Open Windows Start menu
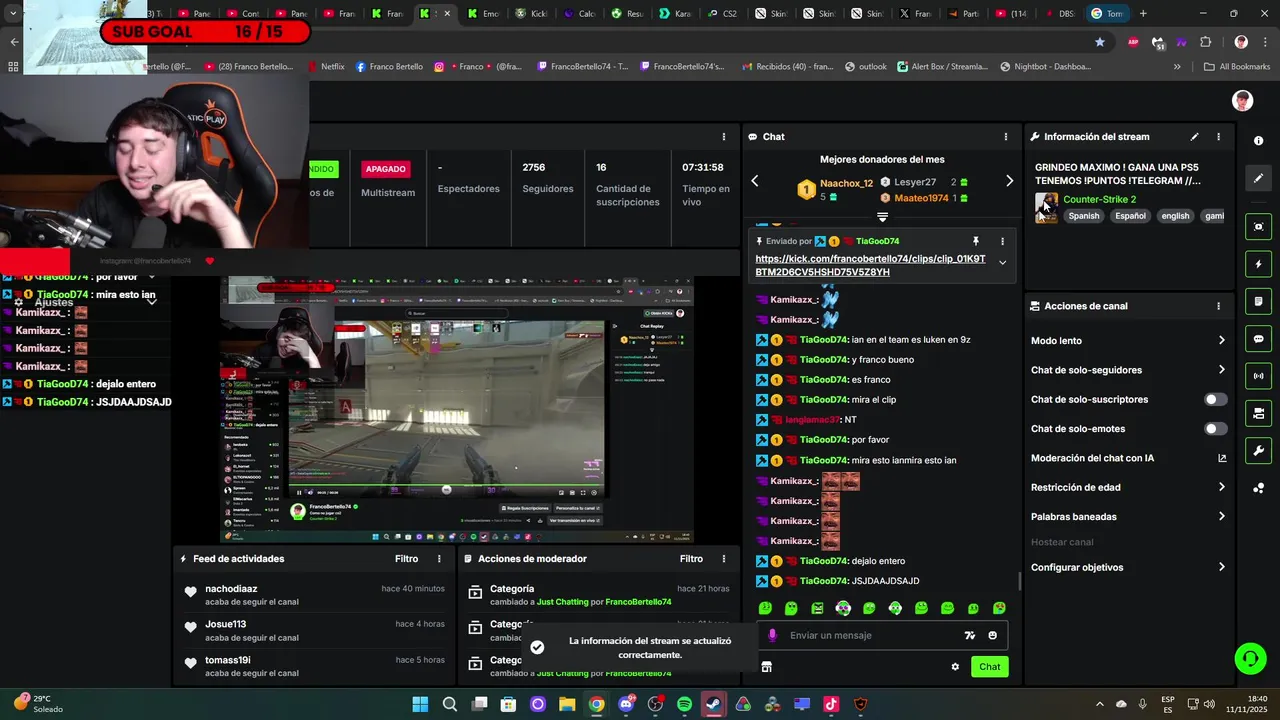 tap(420, 704)
